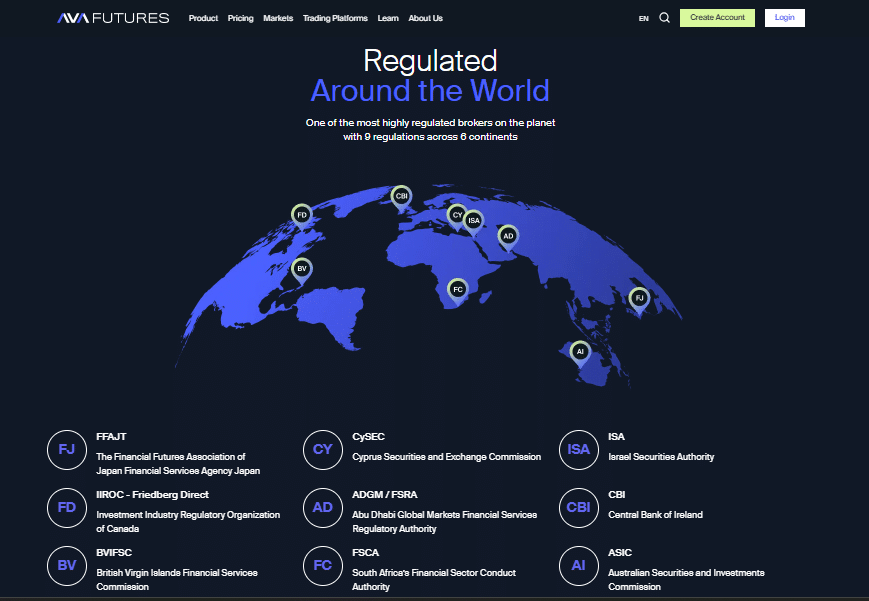Click the FD circle badge beside IIROC
This screenshot has width=869, height=601.
[67, 508]
